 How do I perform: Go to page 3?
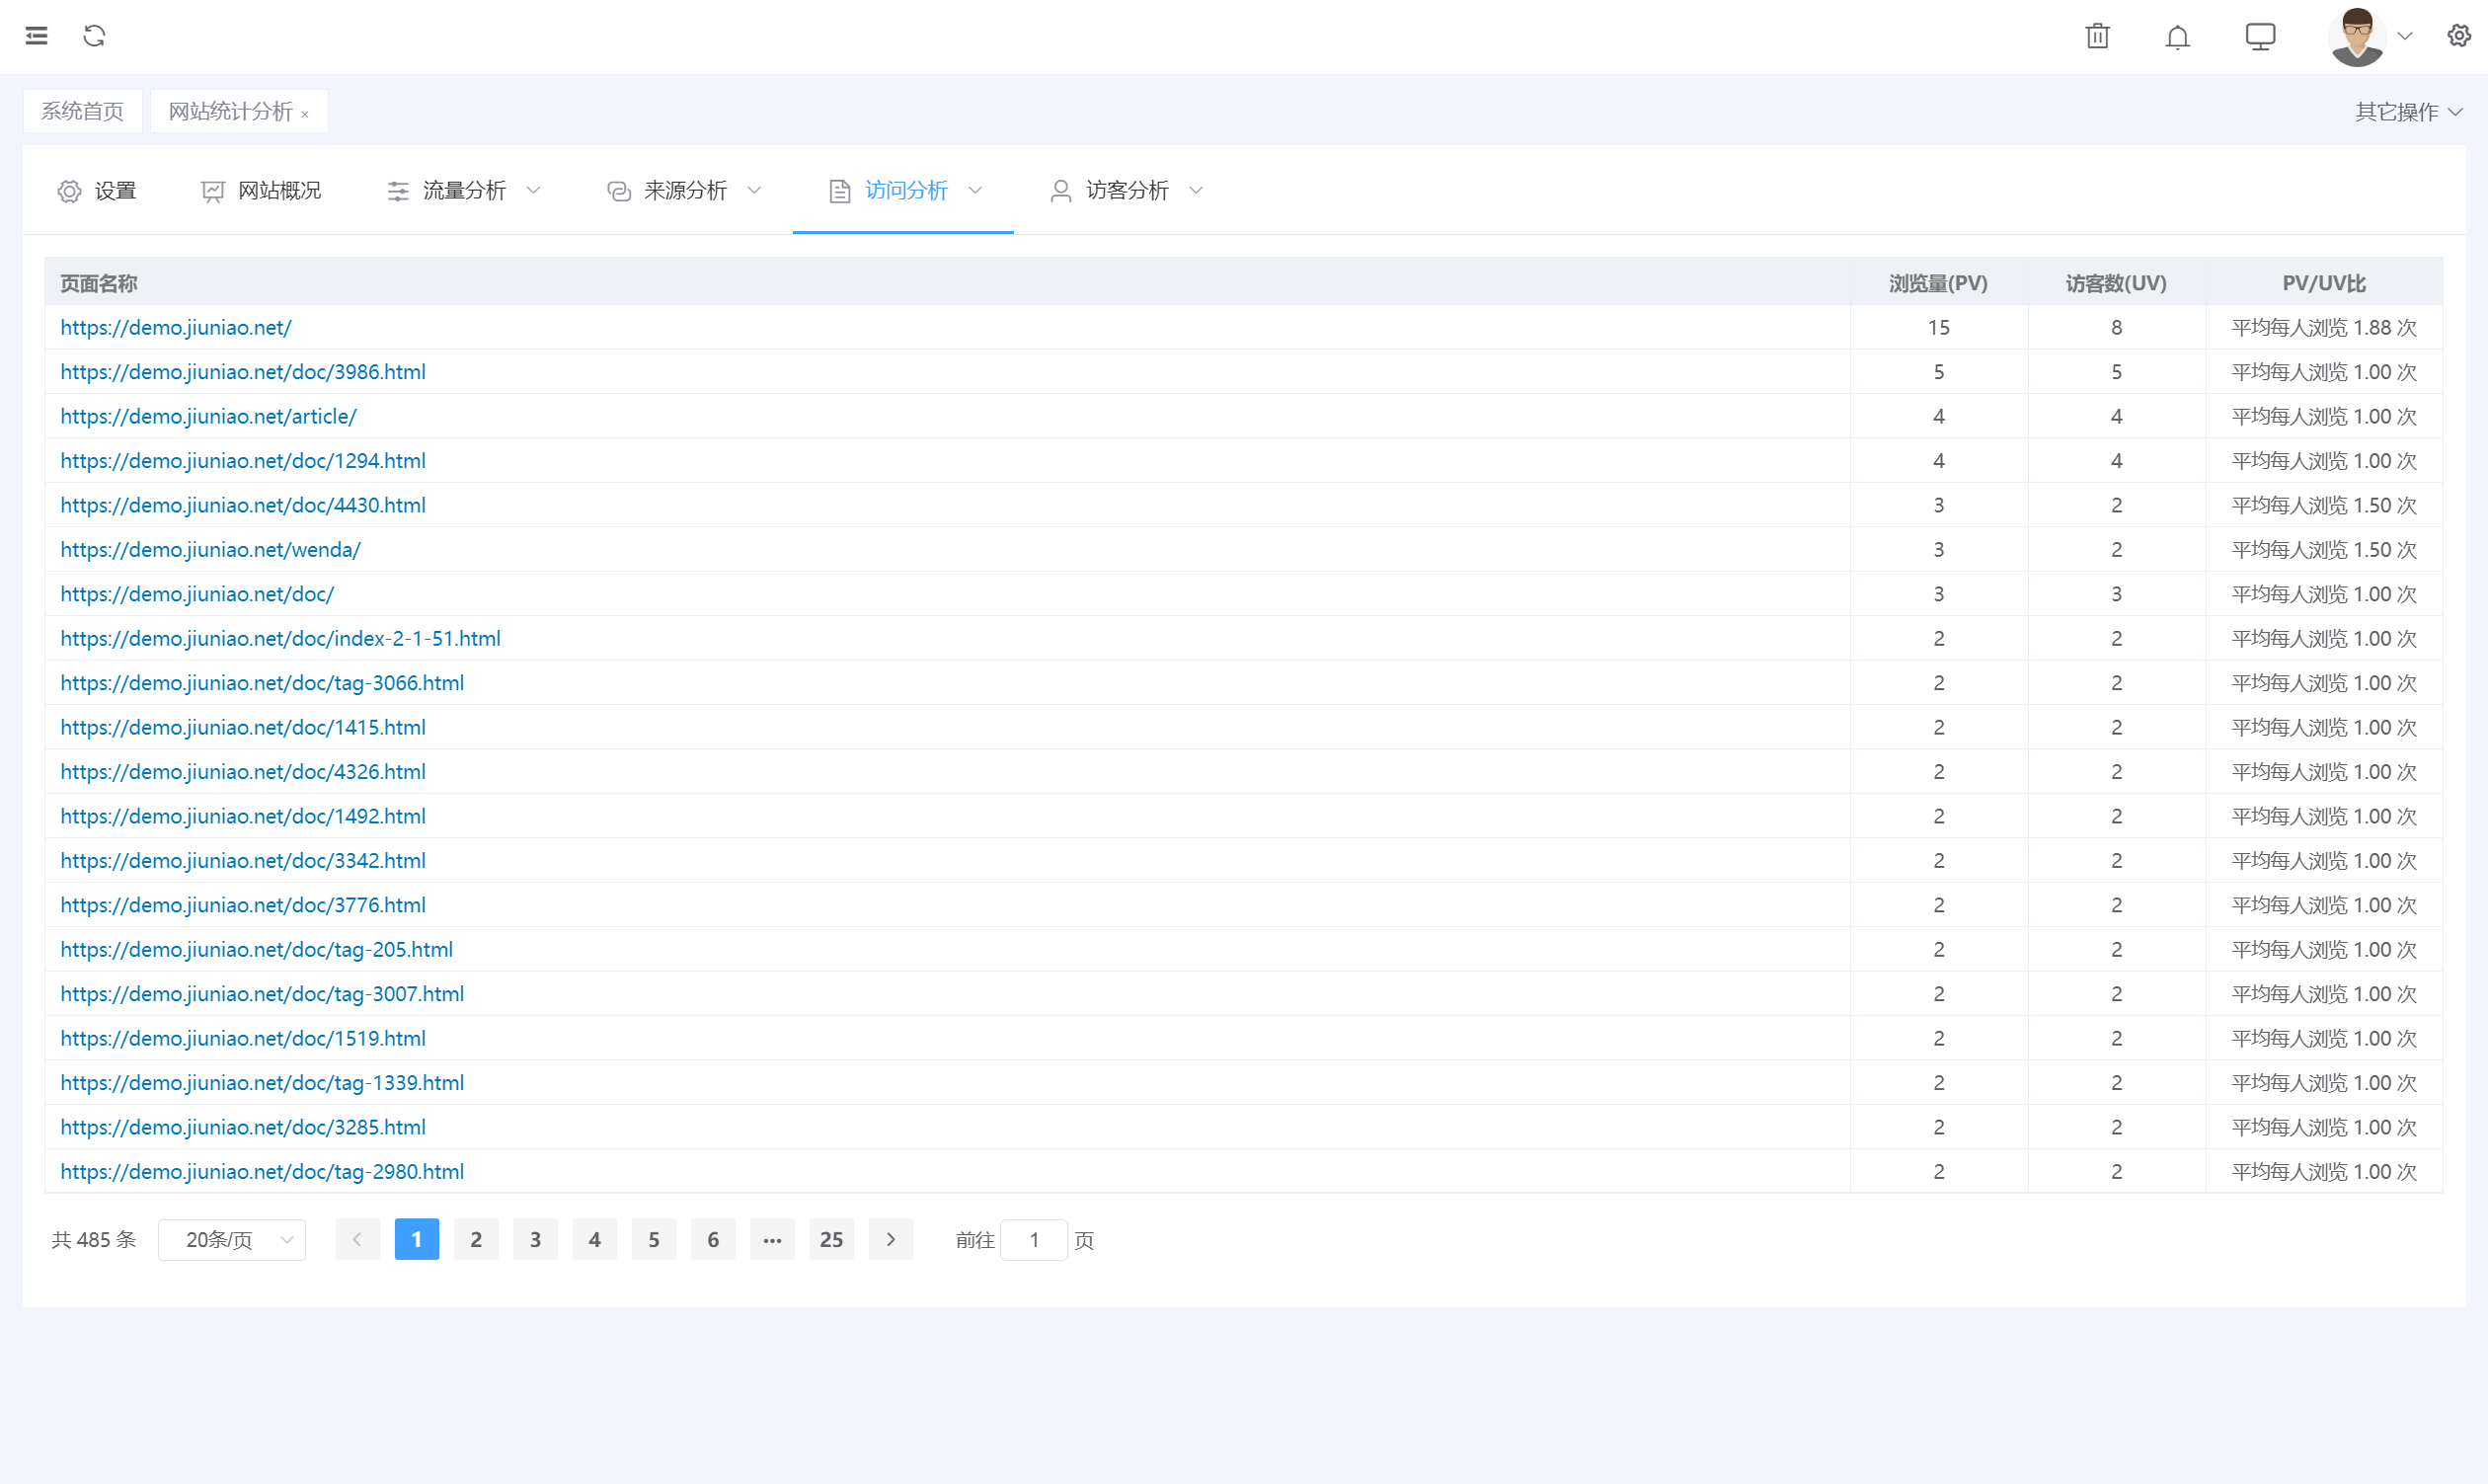pos(535,1240)
